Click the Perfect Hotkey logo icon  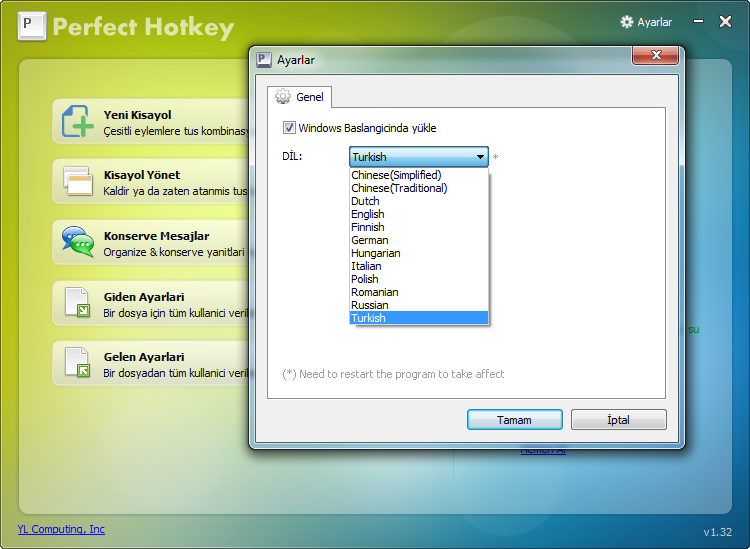tap(32, 25)
